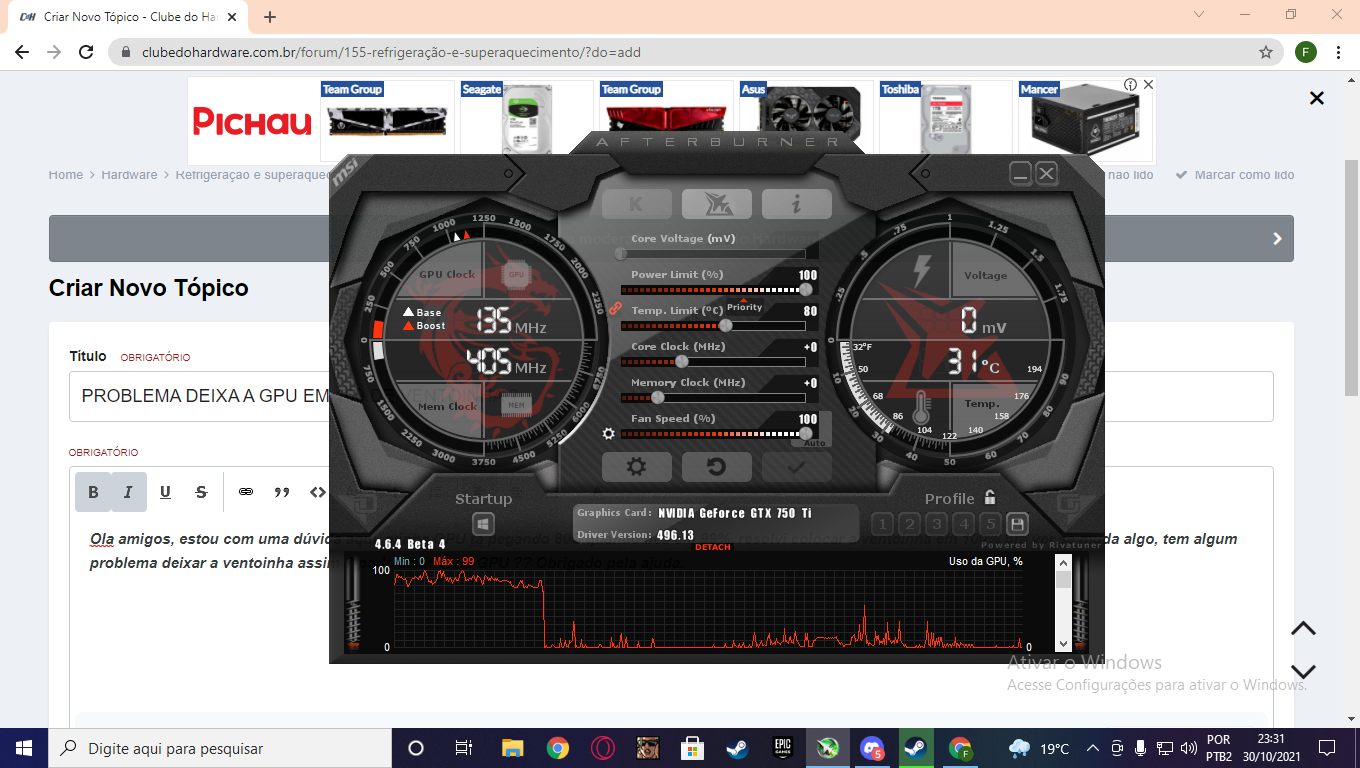Open Chrome three-dot menu
The image size is (1360, 768).
[1339, 52]
